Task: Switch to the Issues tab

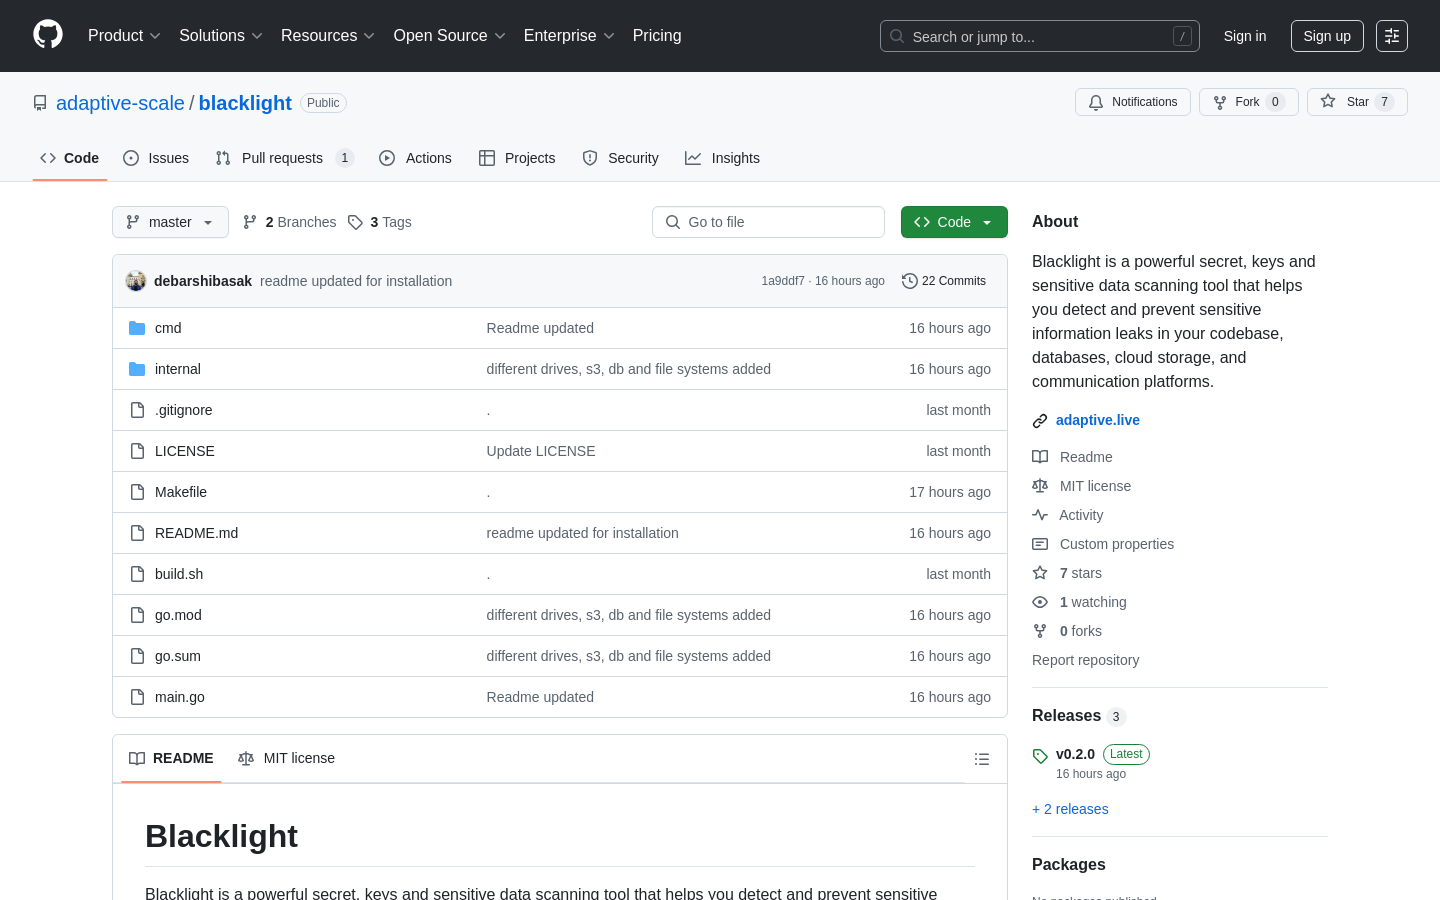Action: (x=156, y=158)
